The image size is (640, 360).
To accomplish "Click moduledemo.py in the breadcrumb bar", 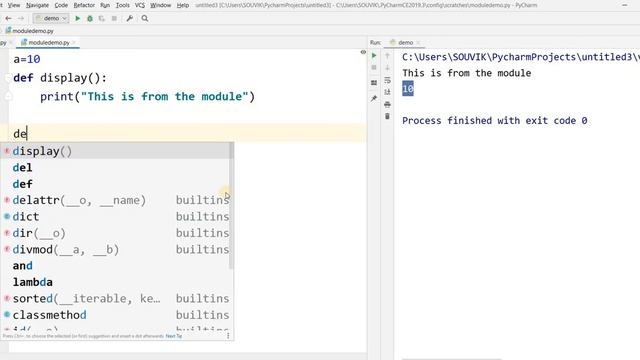I will coord(29,31).
